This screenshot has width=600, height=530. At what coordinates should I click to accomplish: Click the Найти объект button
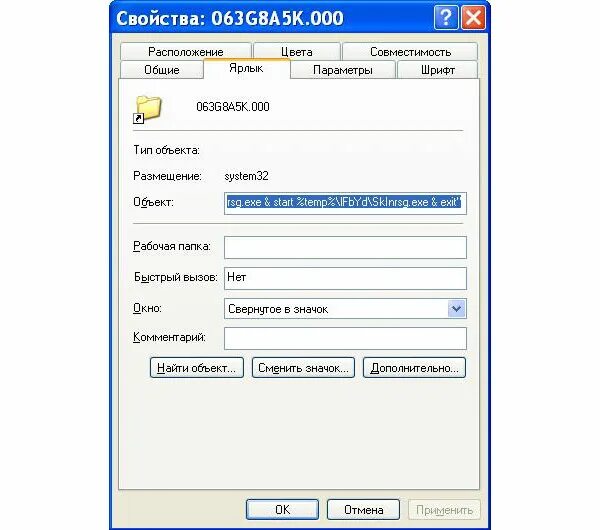coord(197,368)
